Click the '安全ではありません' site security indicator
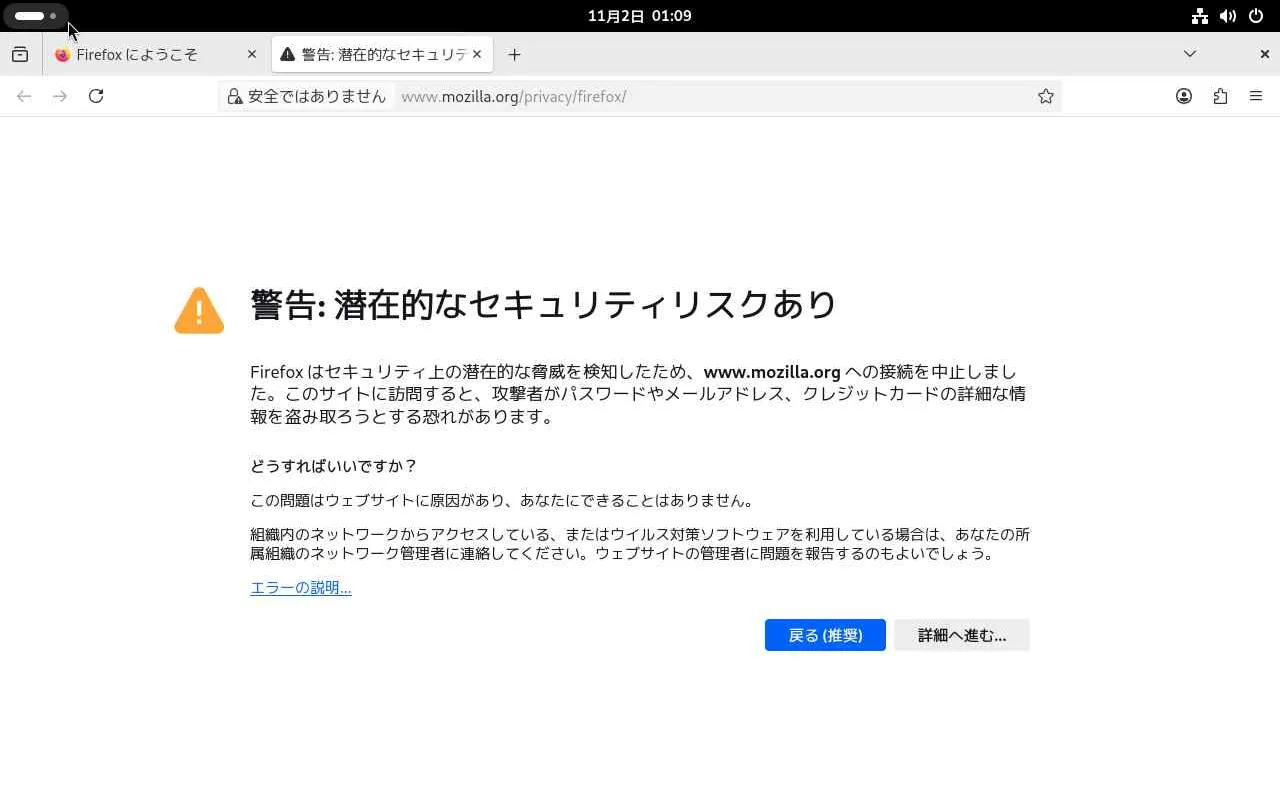Screen dimensions: 1280x800 (306, 96)
